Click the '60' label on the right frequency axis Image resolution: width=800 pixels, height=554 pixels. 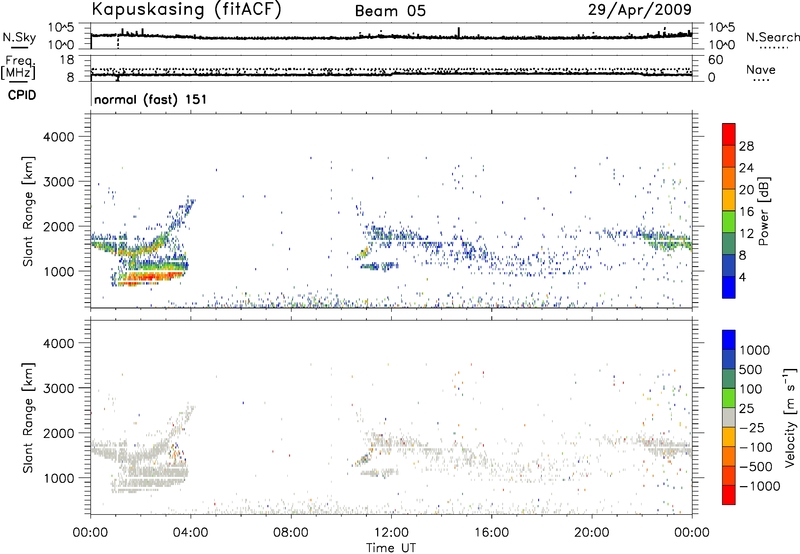click(x=716, y=60)
